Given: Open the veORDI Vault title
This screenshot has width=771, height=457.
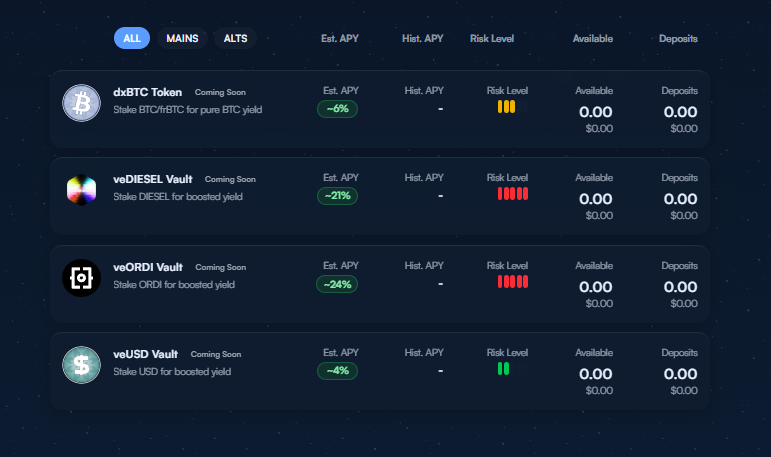Looking at the screenshot, I should click(148, 267).
